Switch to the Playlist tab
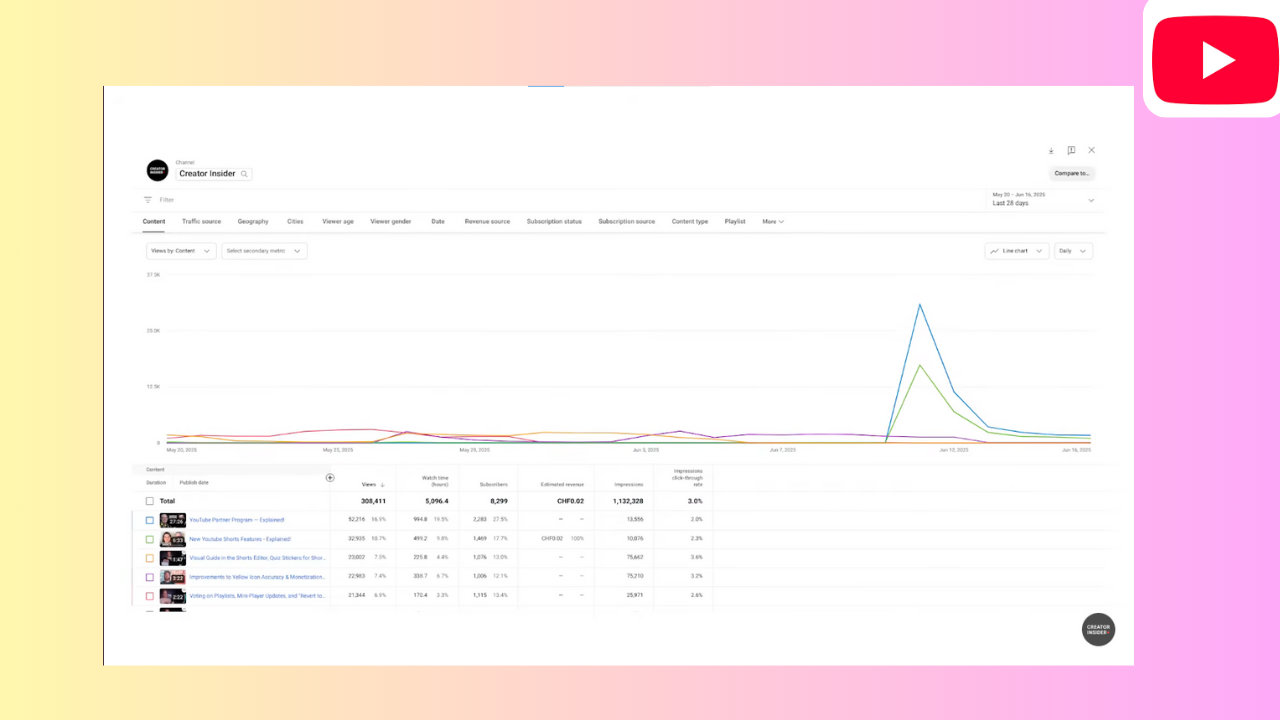 pos(735,222)
